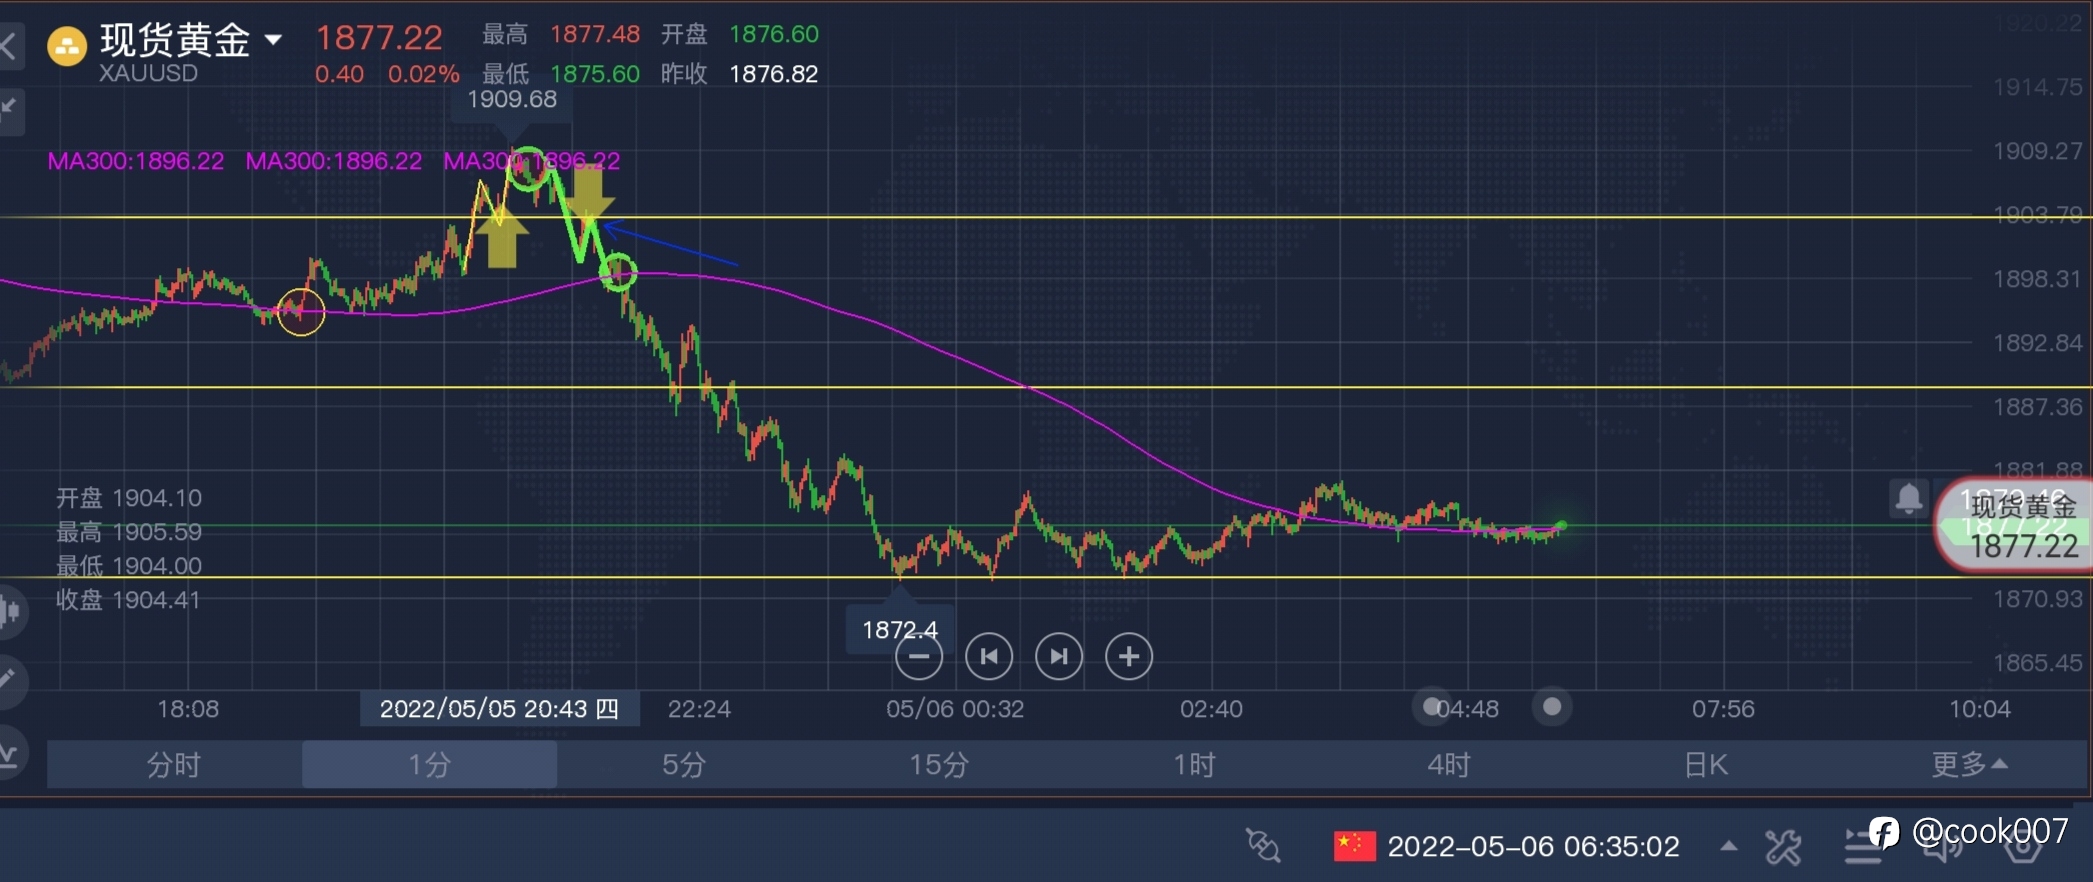Zoom out chart with minus button

918,657
